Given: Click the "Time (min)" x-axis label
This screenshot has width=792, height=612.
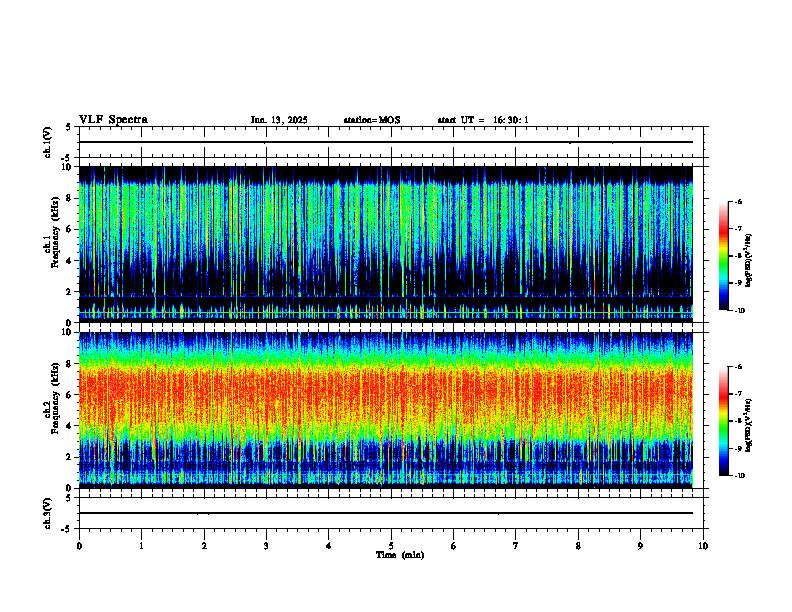Looking at the screenshot, I should pyautogui.click(x=400, y=555).
